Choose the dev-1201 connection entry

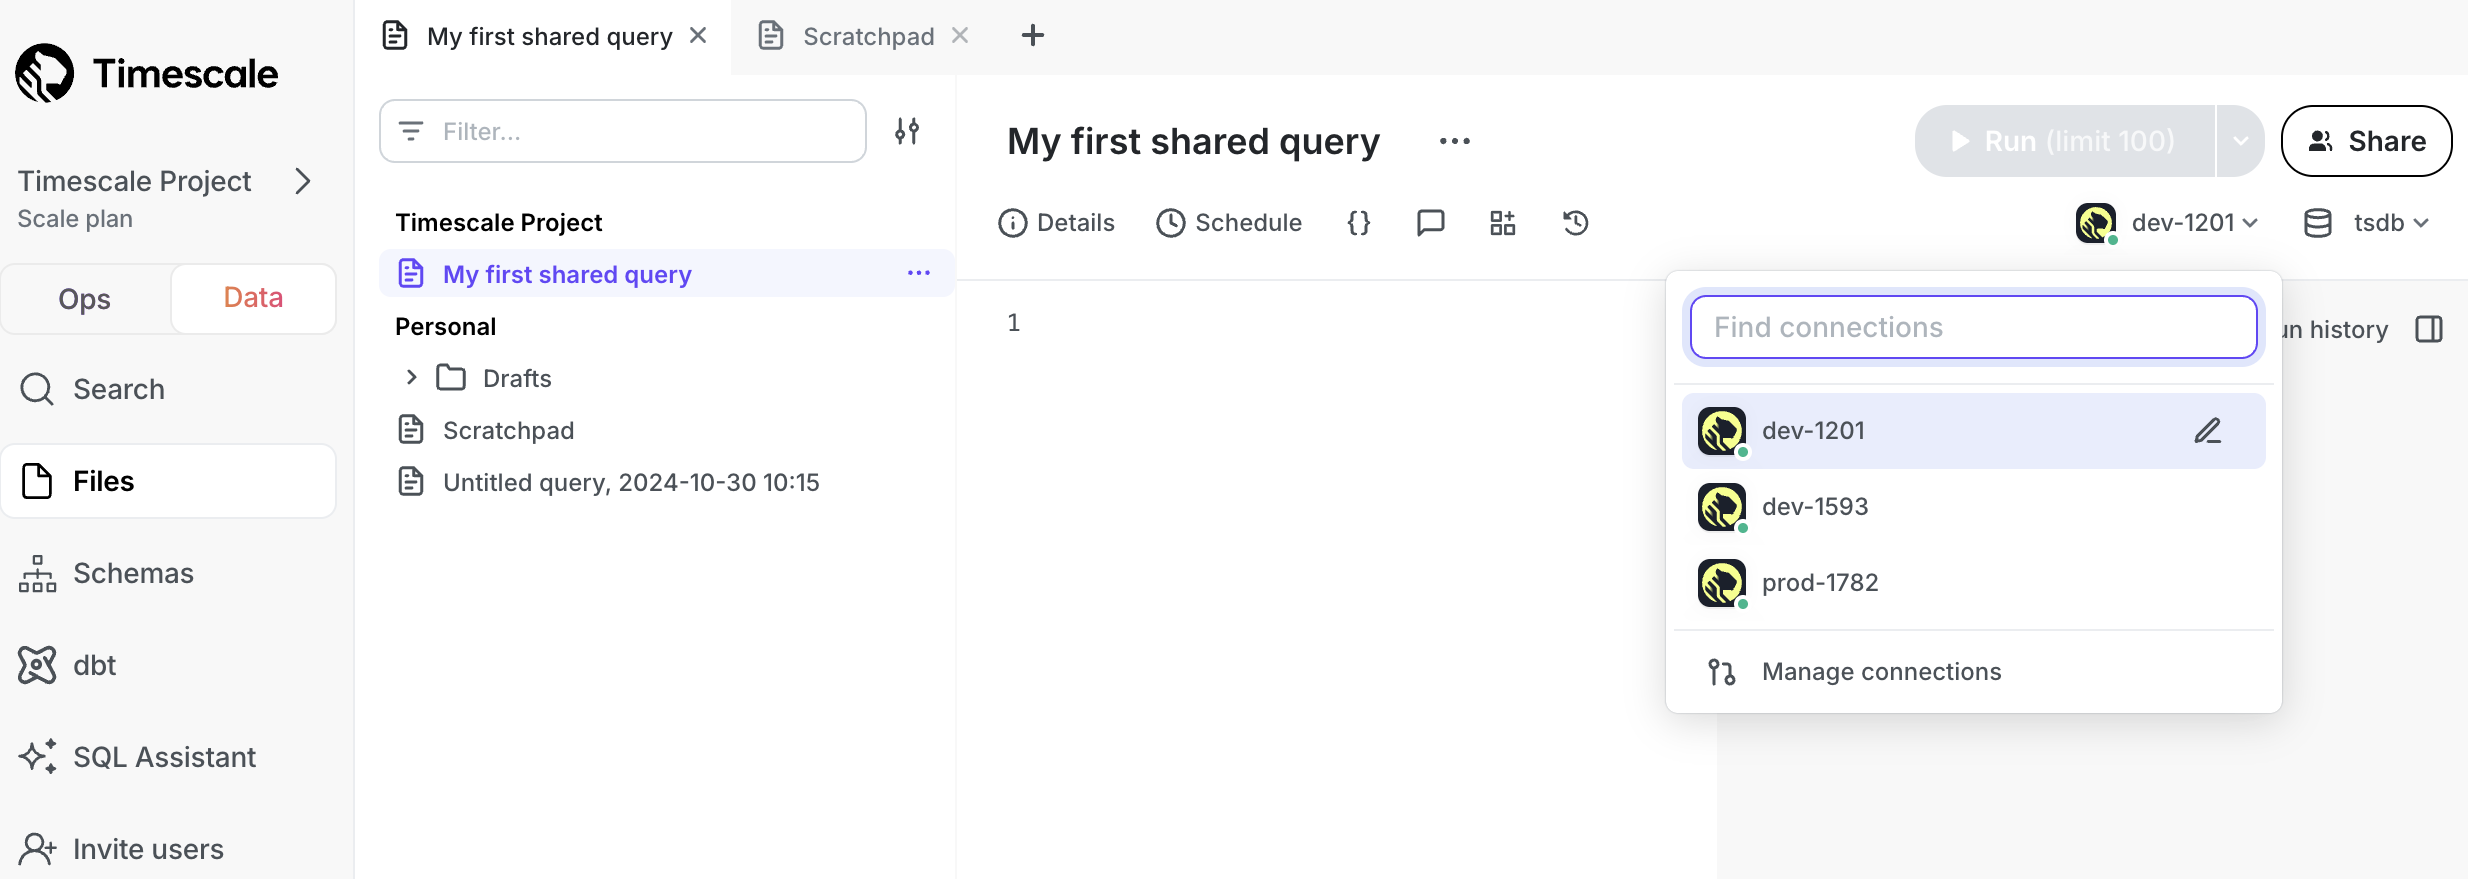(1974, 431)
